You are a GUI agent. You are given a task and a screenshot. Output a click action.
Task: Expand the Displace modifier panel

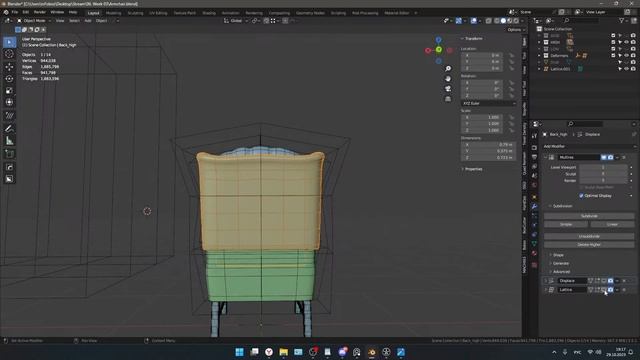point(546,281)
